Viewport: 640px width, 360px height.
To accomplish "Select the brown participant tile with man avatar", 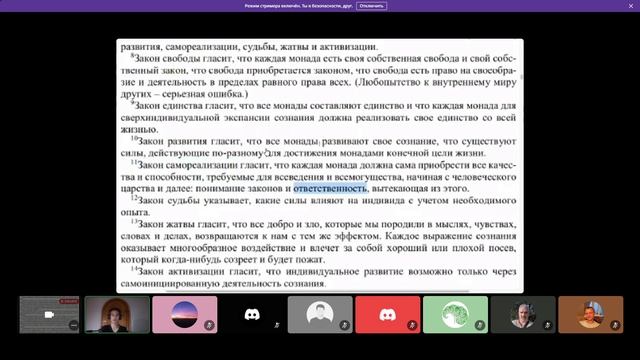I will [591, 315].
